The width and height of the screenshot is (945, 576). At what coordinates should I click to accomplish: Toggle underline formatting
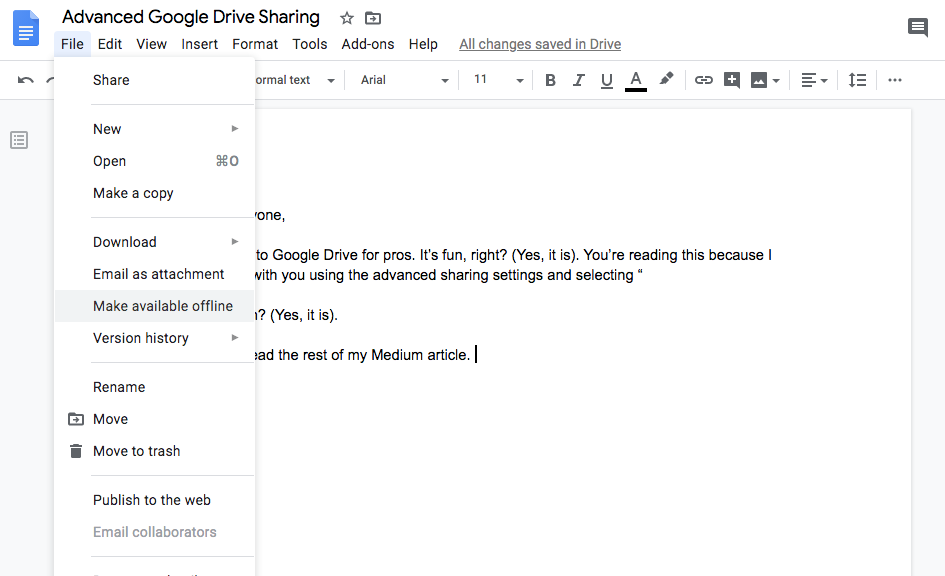coord(607,80)
